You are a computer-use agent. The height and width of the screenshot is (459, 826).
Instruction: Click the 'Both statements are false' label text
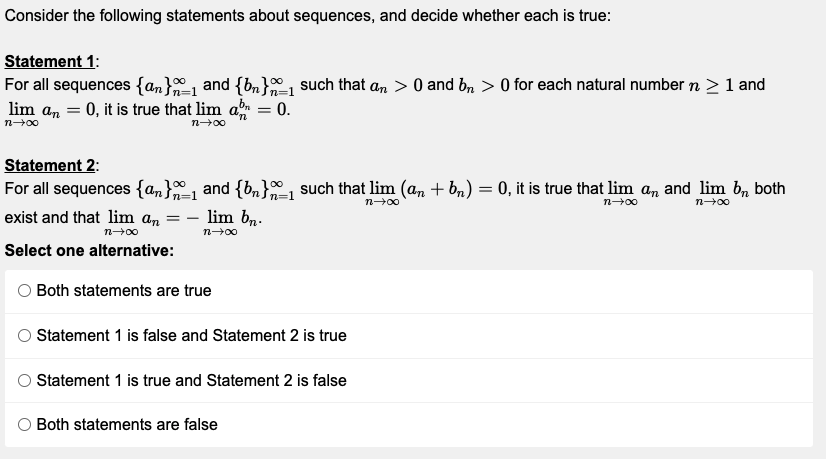tap(127, 425)
